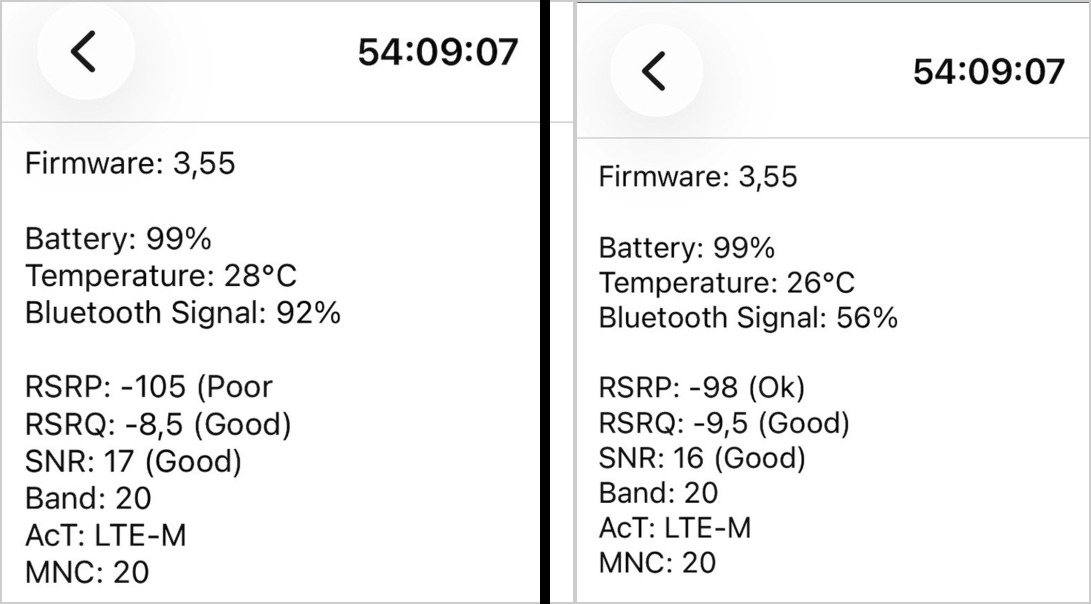Select the RSRQ -9,5 (Good) line
The height and width of the screenshot is (604, 1091).
pyautogui.click(x=724, y=423)
